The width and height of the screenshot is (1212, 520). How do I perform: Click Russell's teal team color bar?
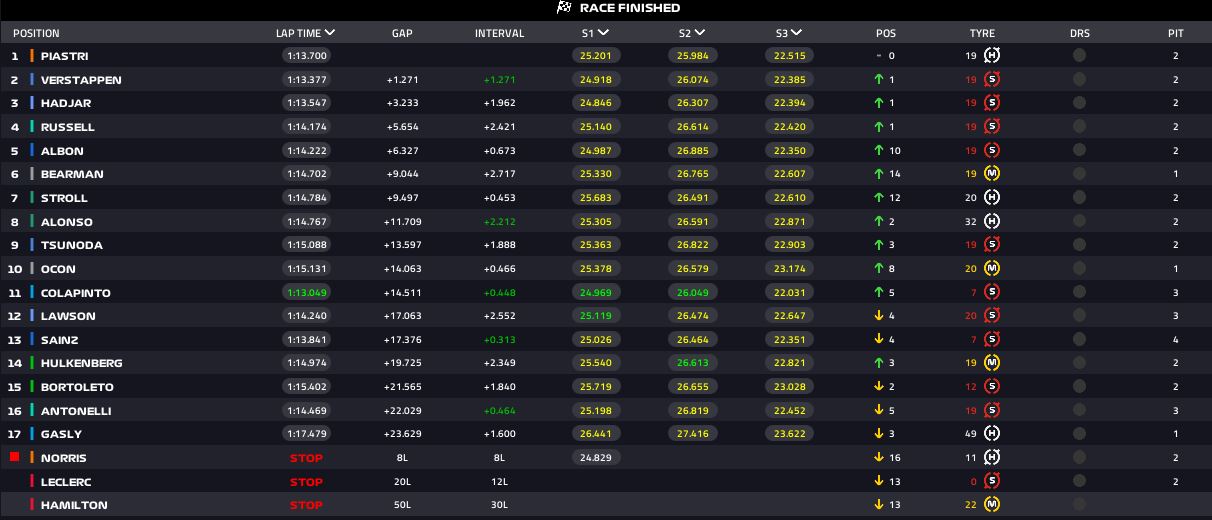tap(32, 127)
